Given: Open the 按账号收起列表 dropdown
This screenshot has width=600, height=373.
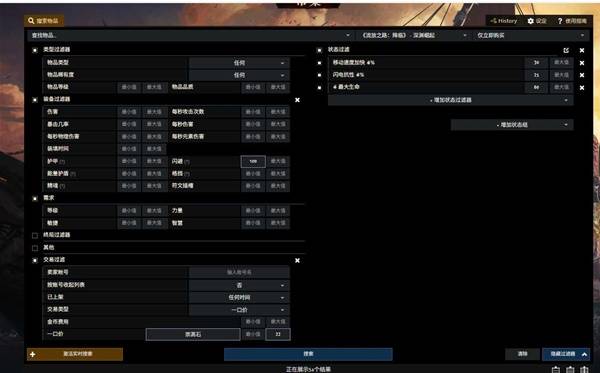Looking at the screenshot, I should pos(239,285).
